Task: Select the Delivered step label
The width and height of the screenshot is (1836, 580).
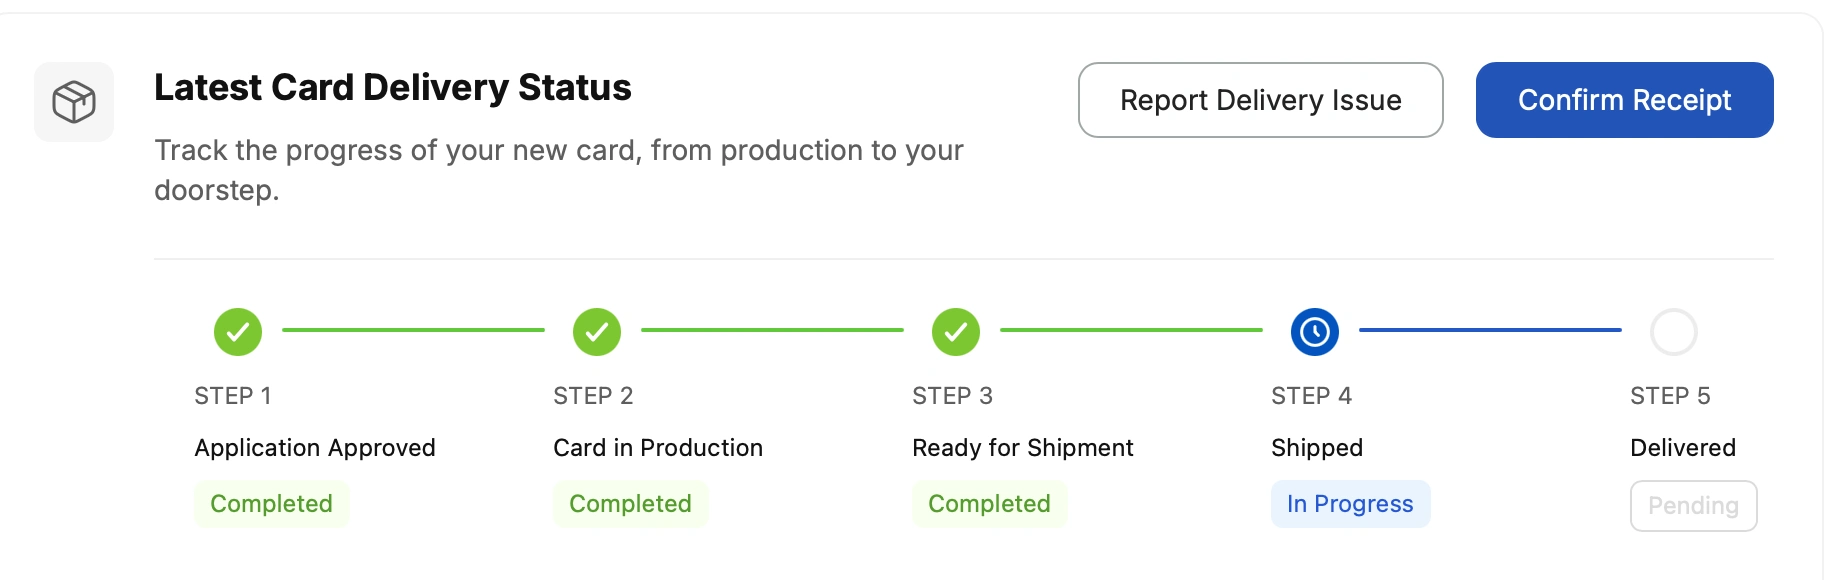Action: [1683, 448]
